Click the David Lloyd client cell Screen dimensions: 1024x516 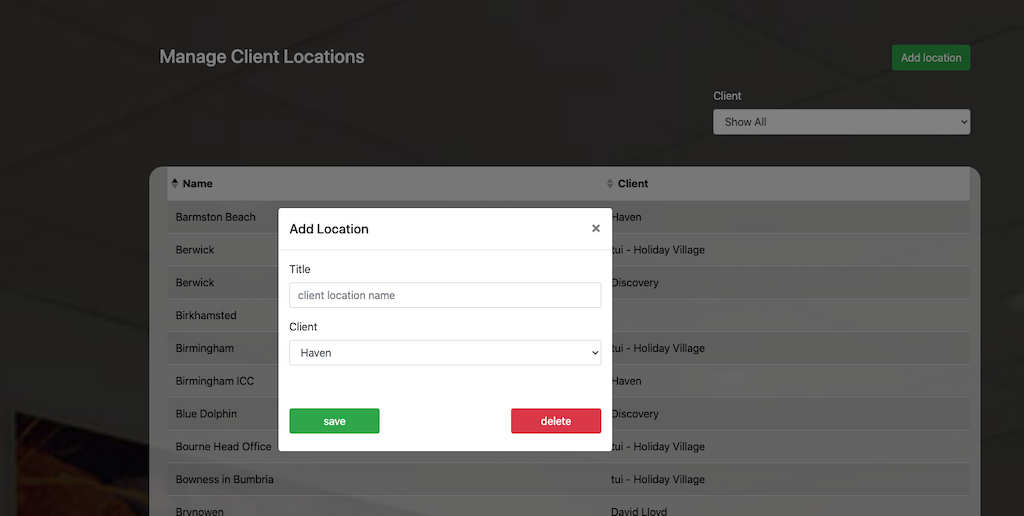tap(639, 511)
